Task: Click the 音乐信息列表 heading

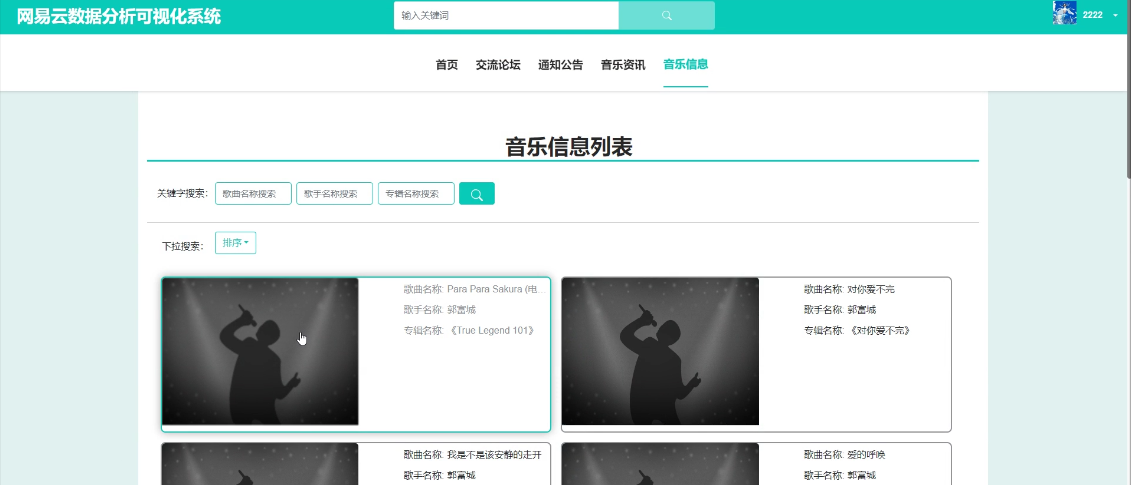Action: (568, 147)
